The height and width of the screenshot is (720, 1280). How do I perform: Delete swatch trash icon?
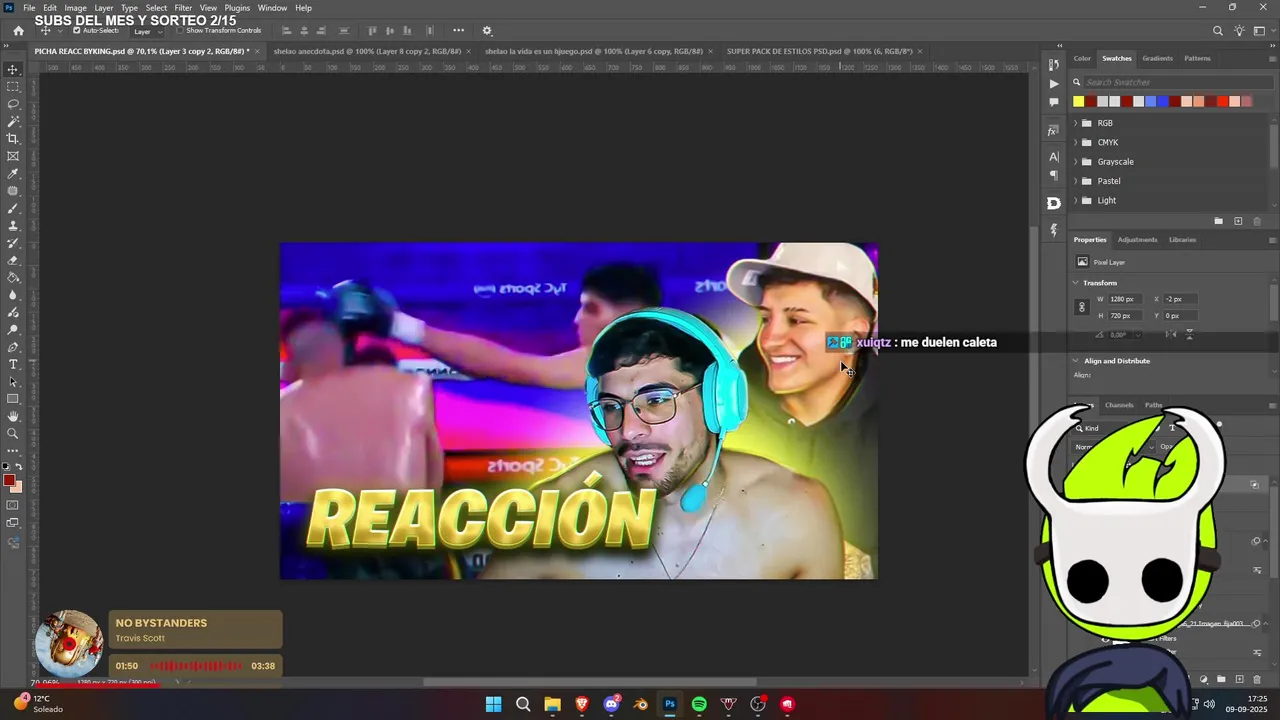tap(1257, 221)
